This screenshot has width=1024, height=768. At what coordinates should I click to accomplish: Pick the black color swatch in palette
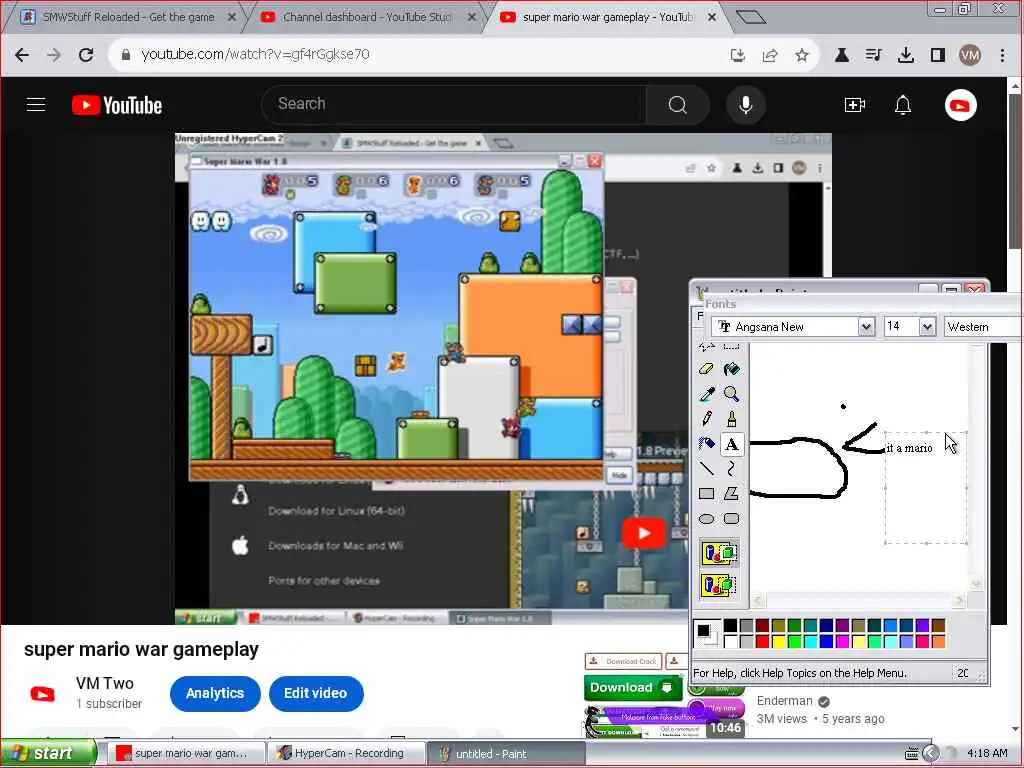730,626
